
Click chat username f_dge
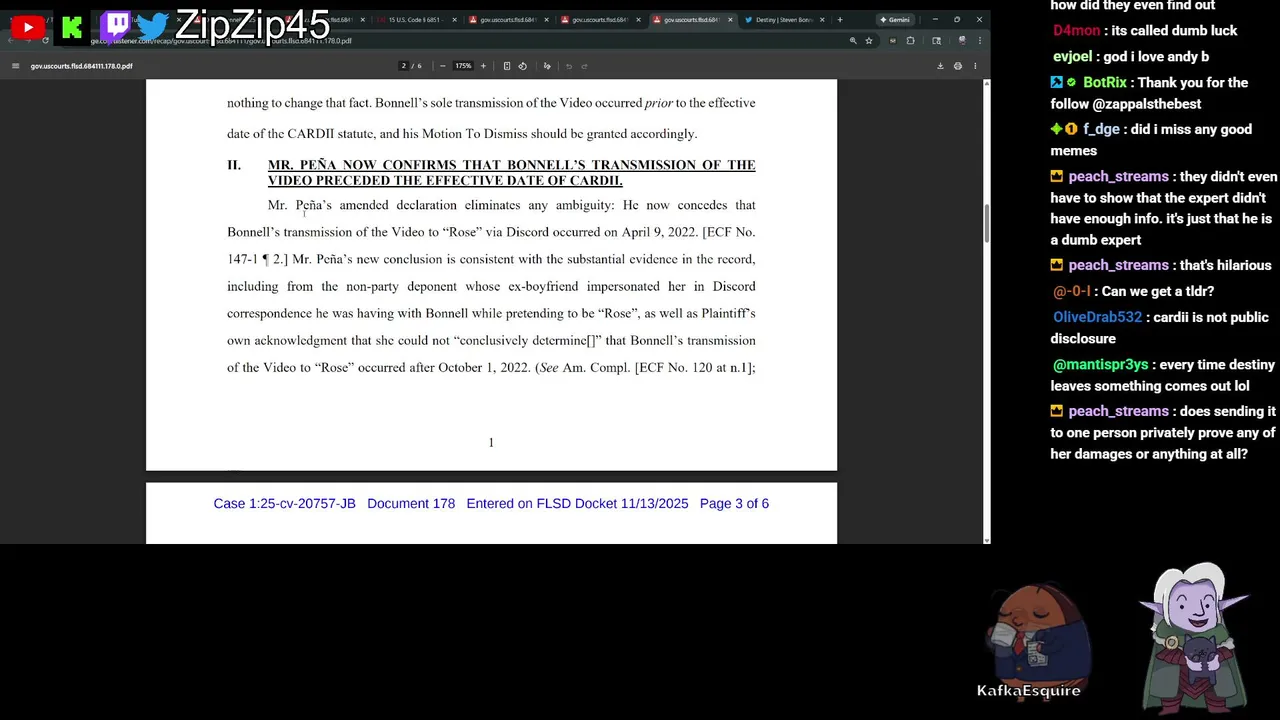1101,129
